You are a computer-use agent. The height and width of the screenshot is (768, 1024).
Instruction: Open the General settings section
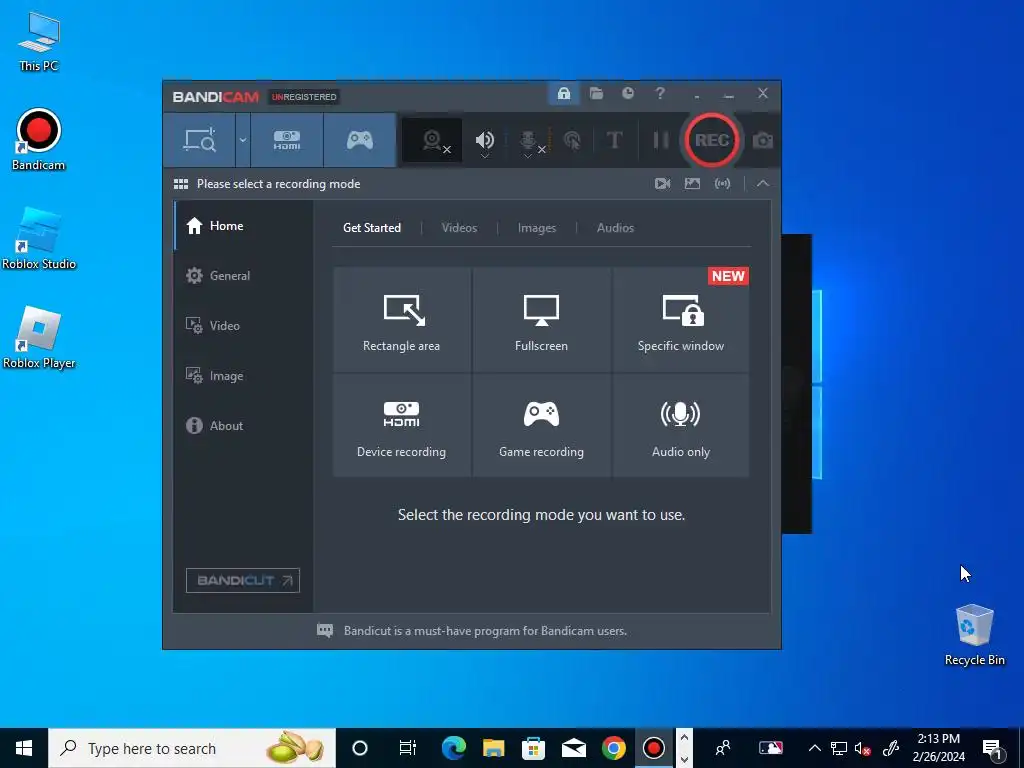[243, 276]
